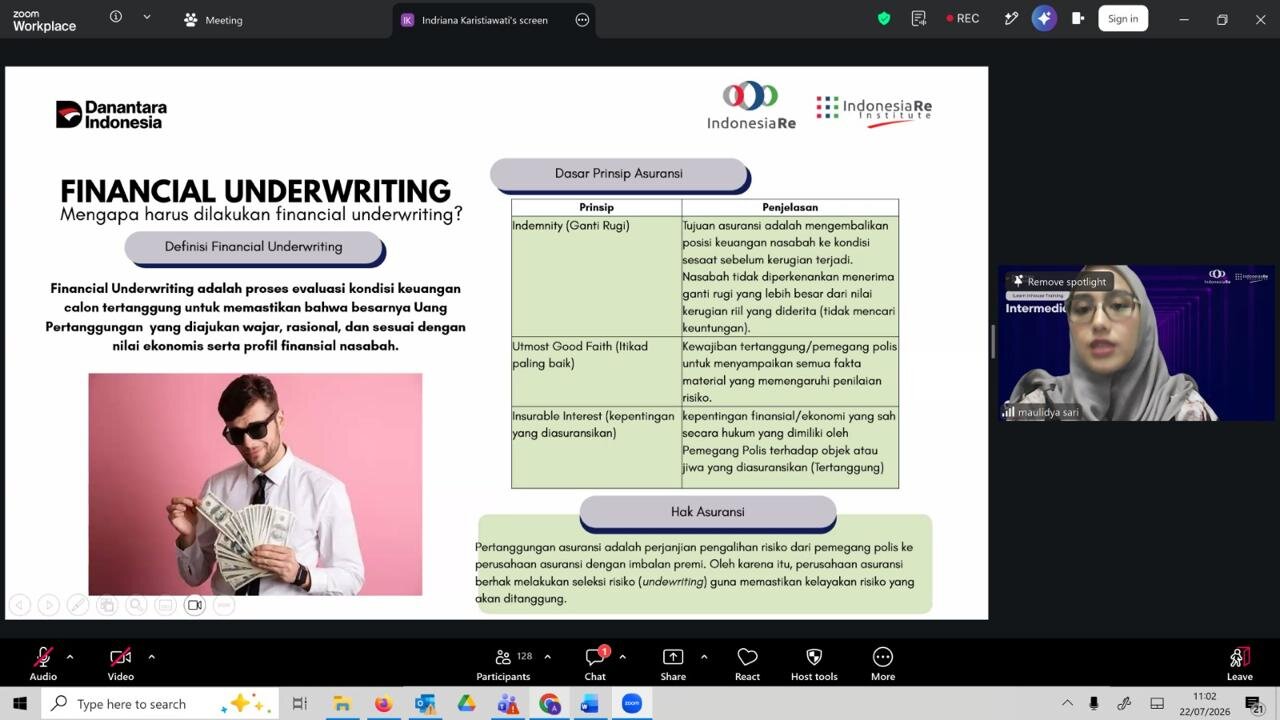Open video options arrow next to Video

pos(151,657)
